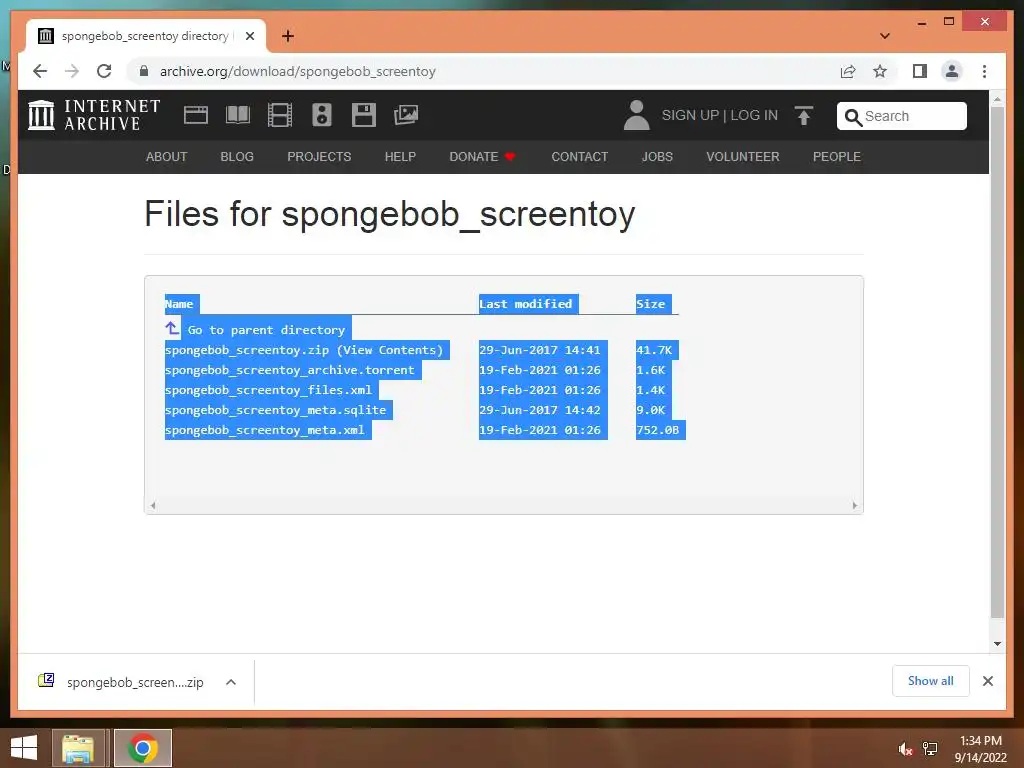Open the browser side panel

(x=920, y=71)
